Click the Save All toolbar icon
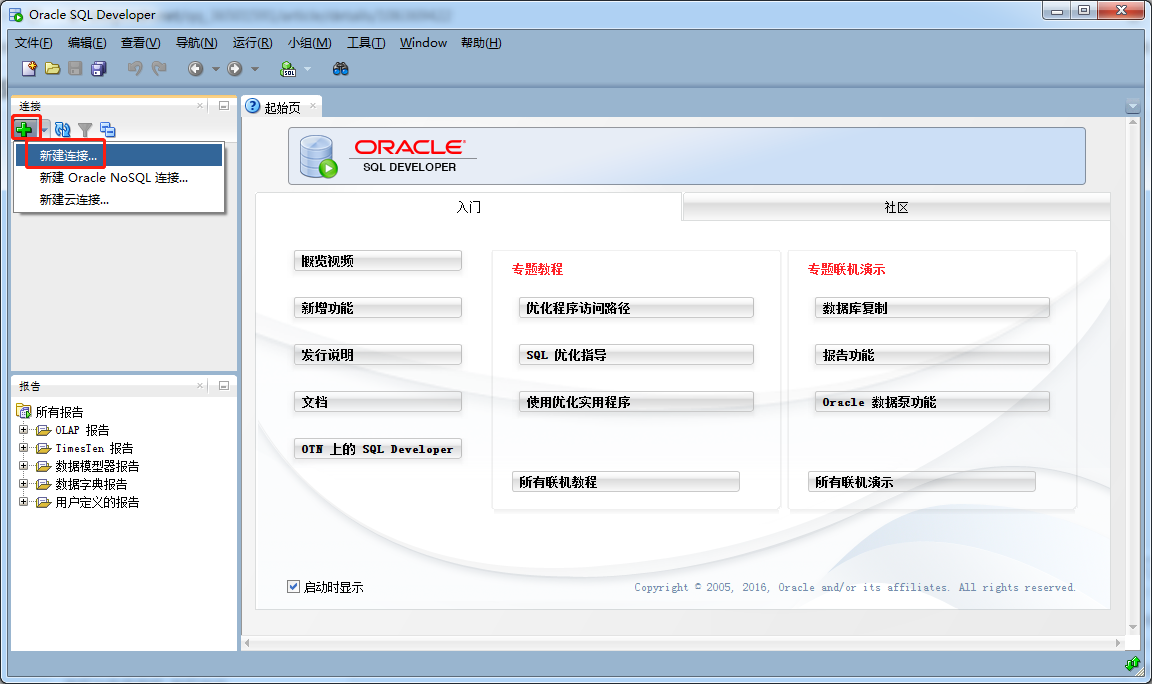The image size is (1152, 684). 98,68
